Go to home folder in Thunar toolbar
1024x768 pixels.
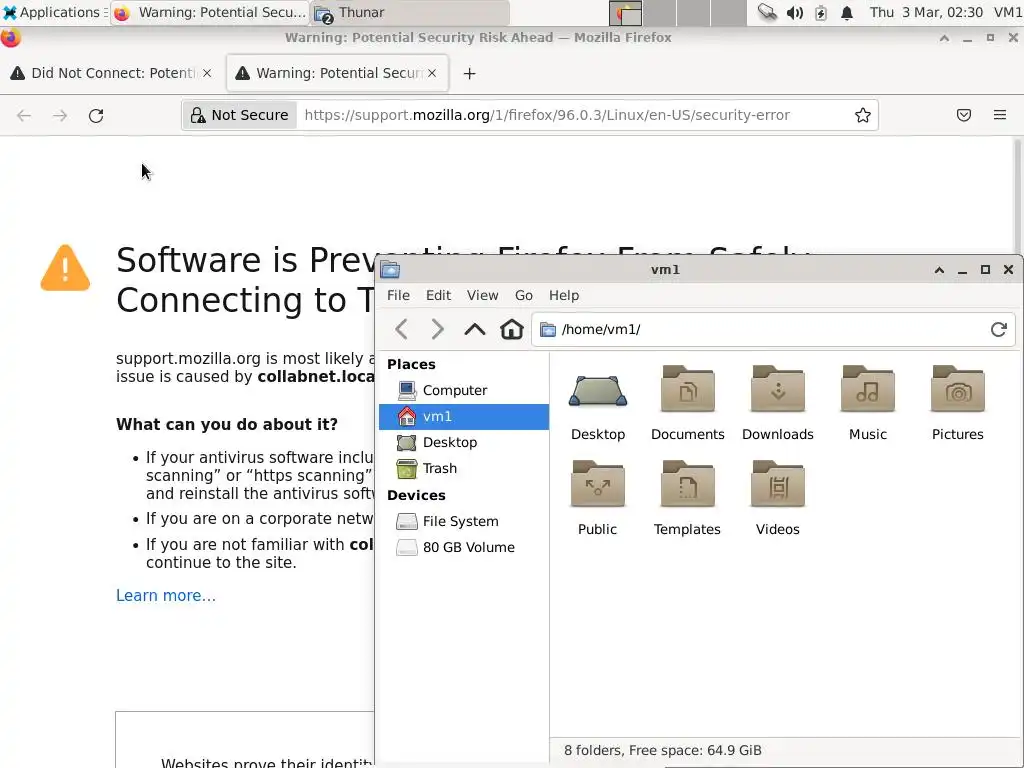[x=511, y=329]
